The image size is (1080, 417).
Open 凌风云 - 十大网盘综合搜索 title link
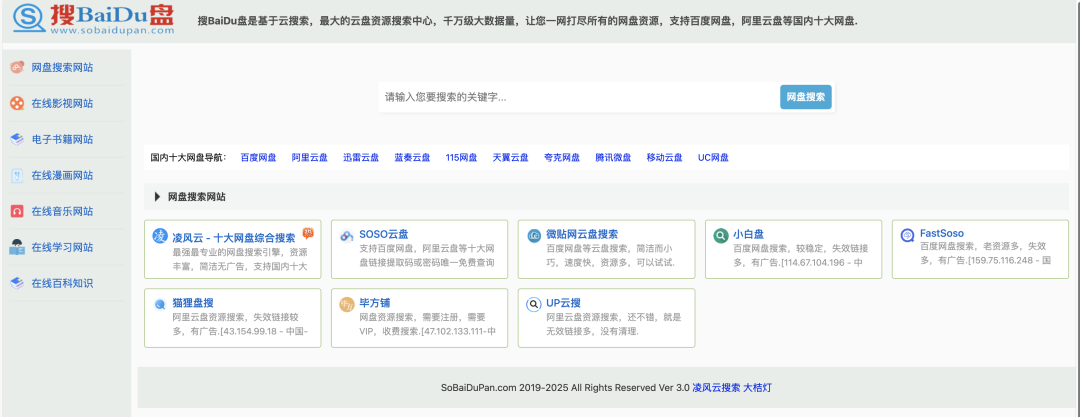point(233,237)
